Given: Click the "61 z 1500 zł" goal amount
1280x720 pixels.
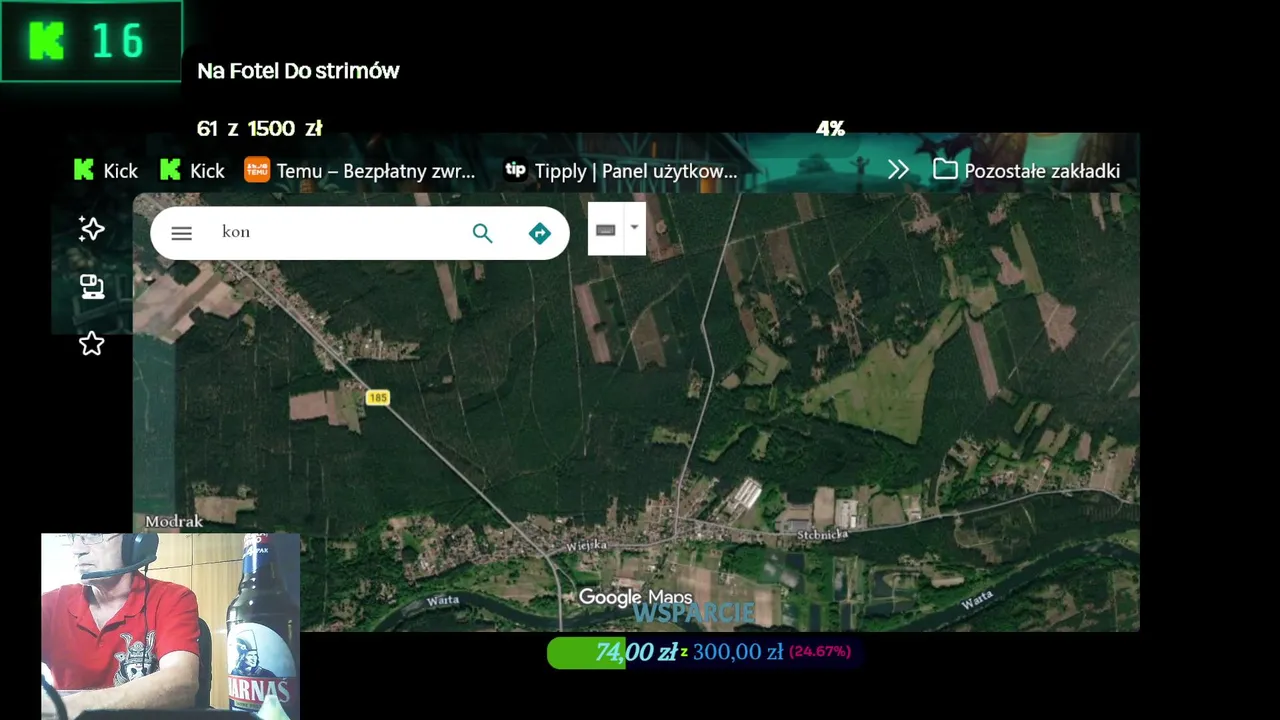Looking at the screenshot, I should click(259, 128).
